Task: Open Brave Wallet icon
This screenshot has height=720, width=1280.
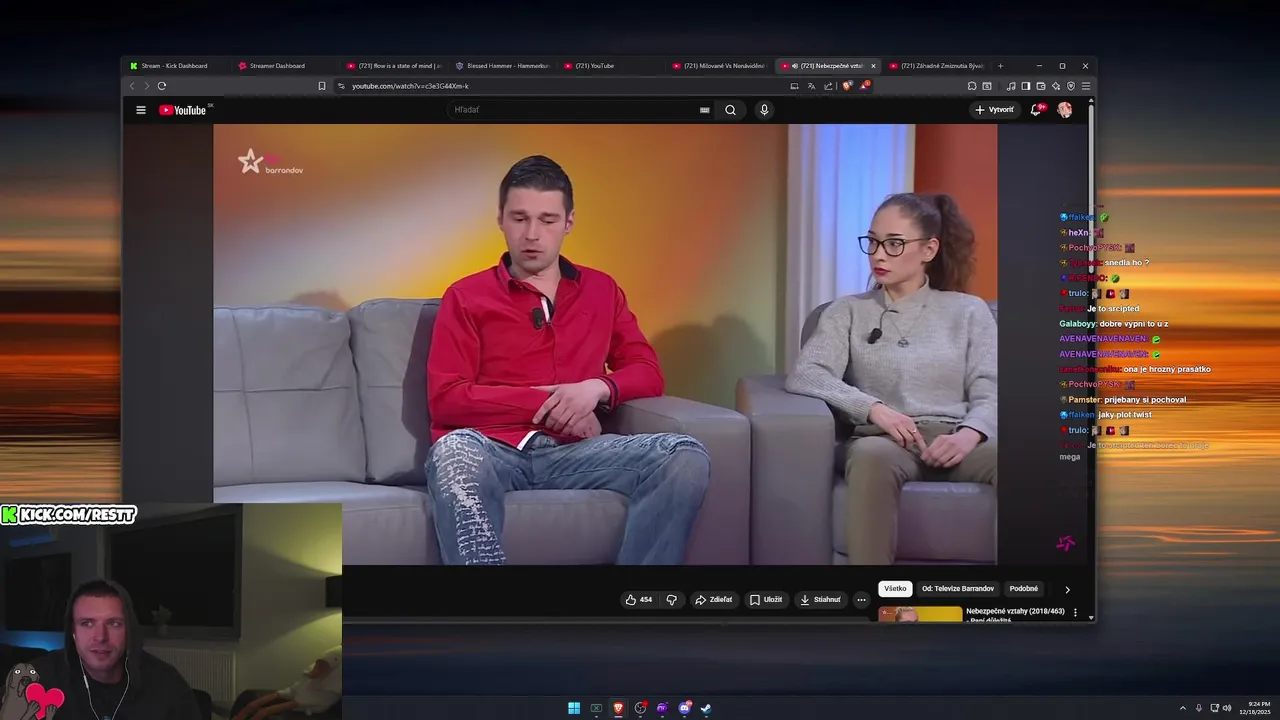Action: point(1041,86)
